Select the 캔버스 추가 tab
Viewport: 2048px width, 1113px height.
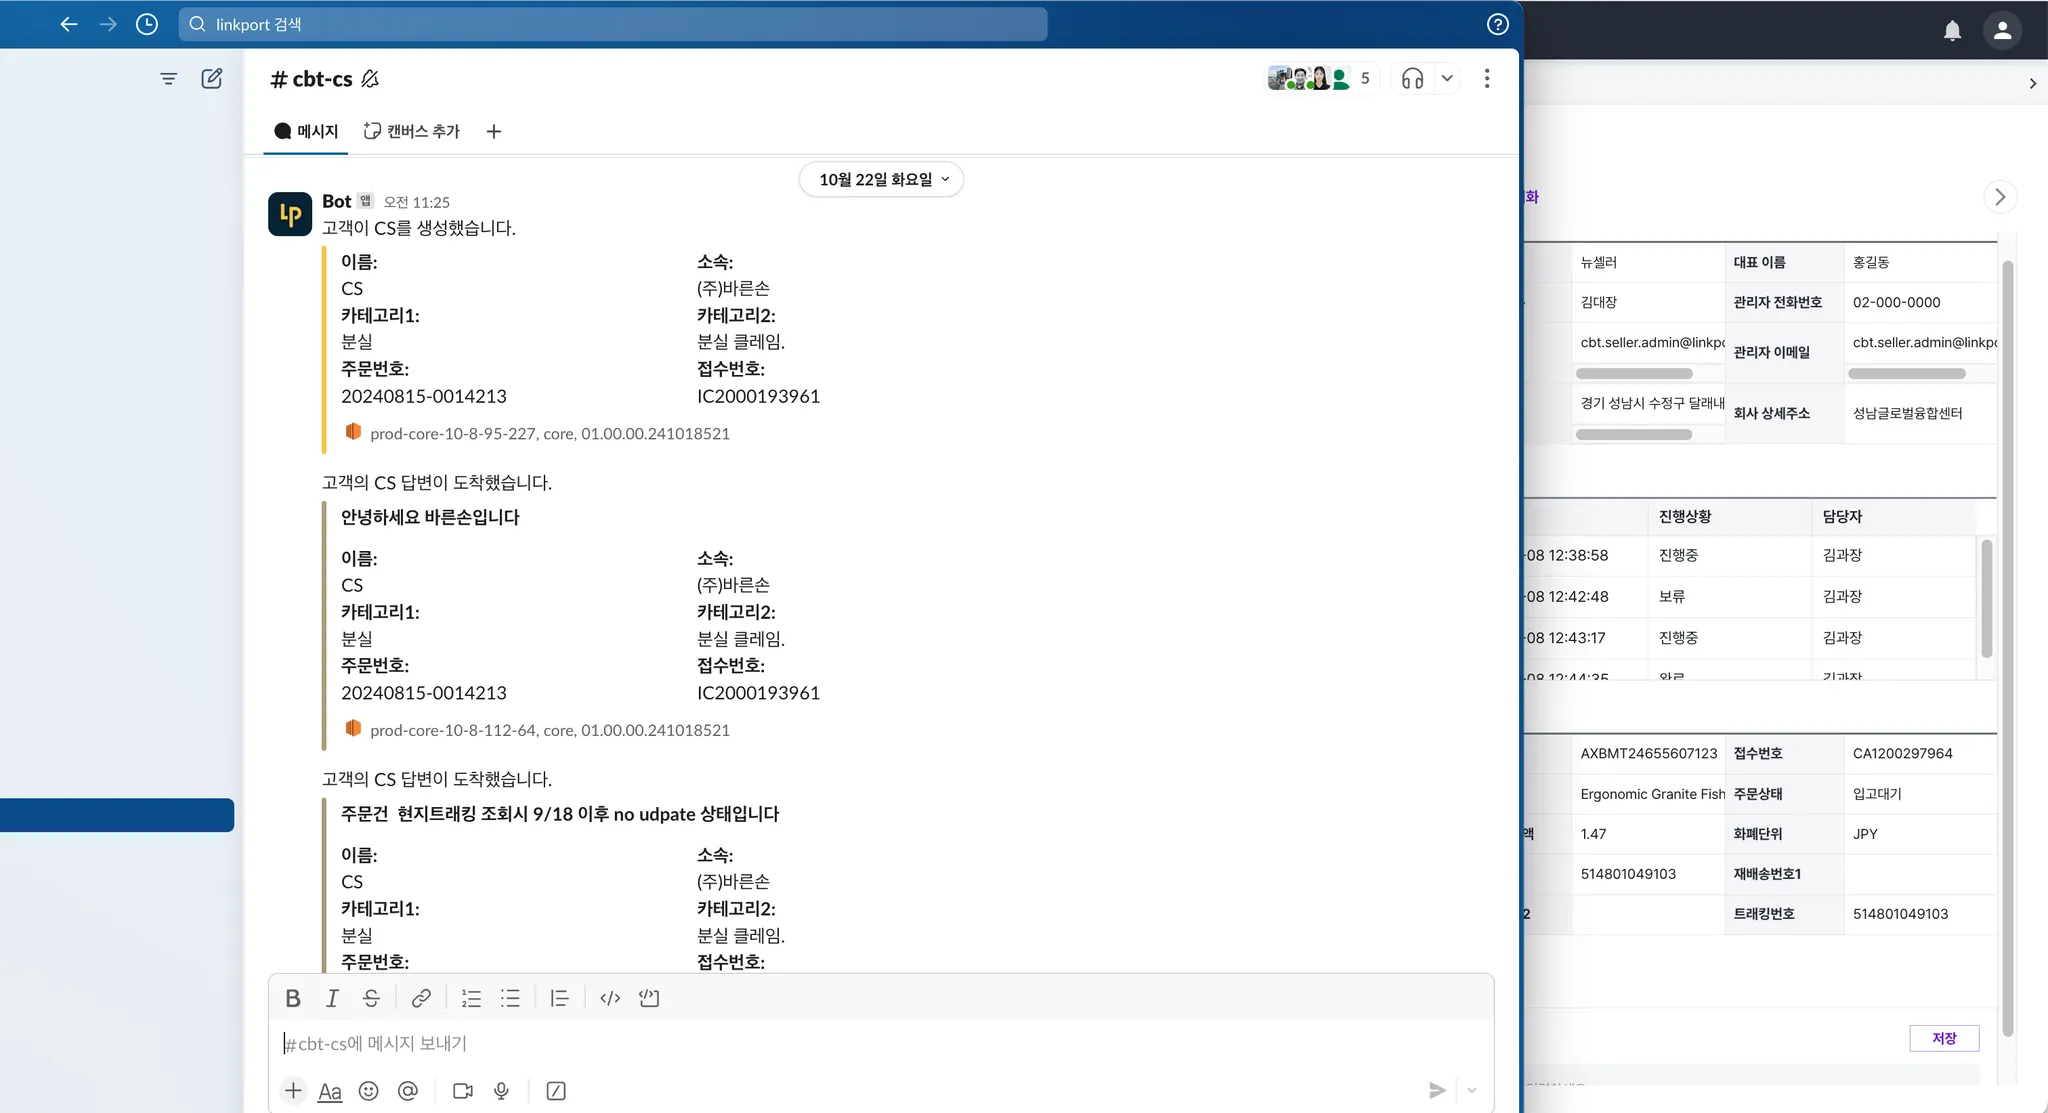point(412,131)
